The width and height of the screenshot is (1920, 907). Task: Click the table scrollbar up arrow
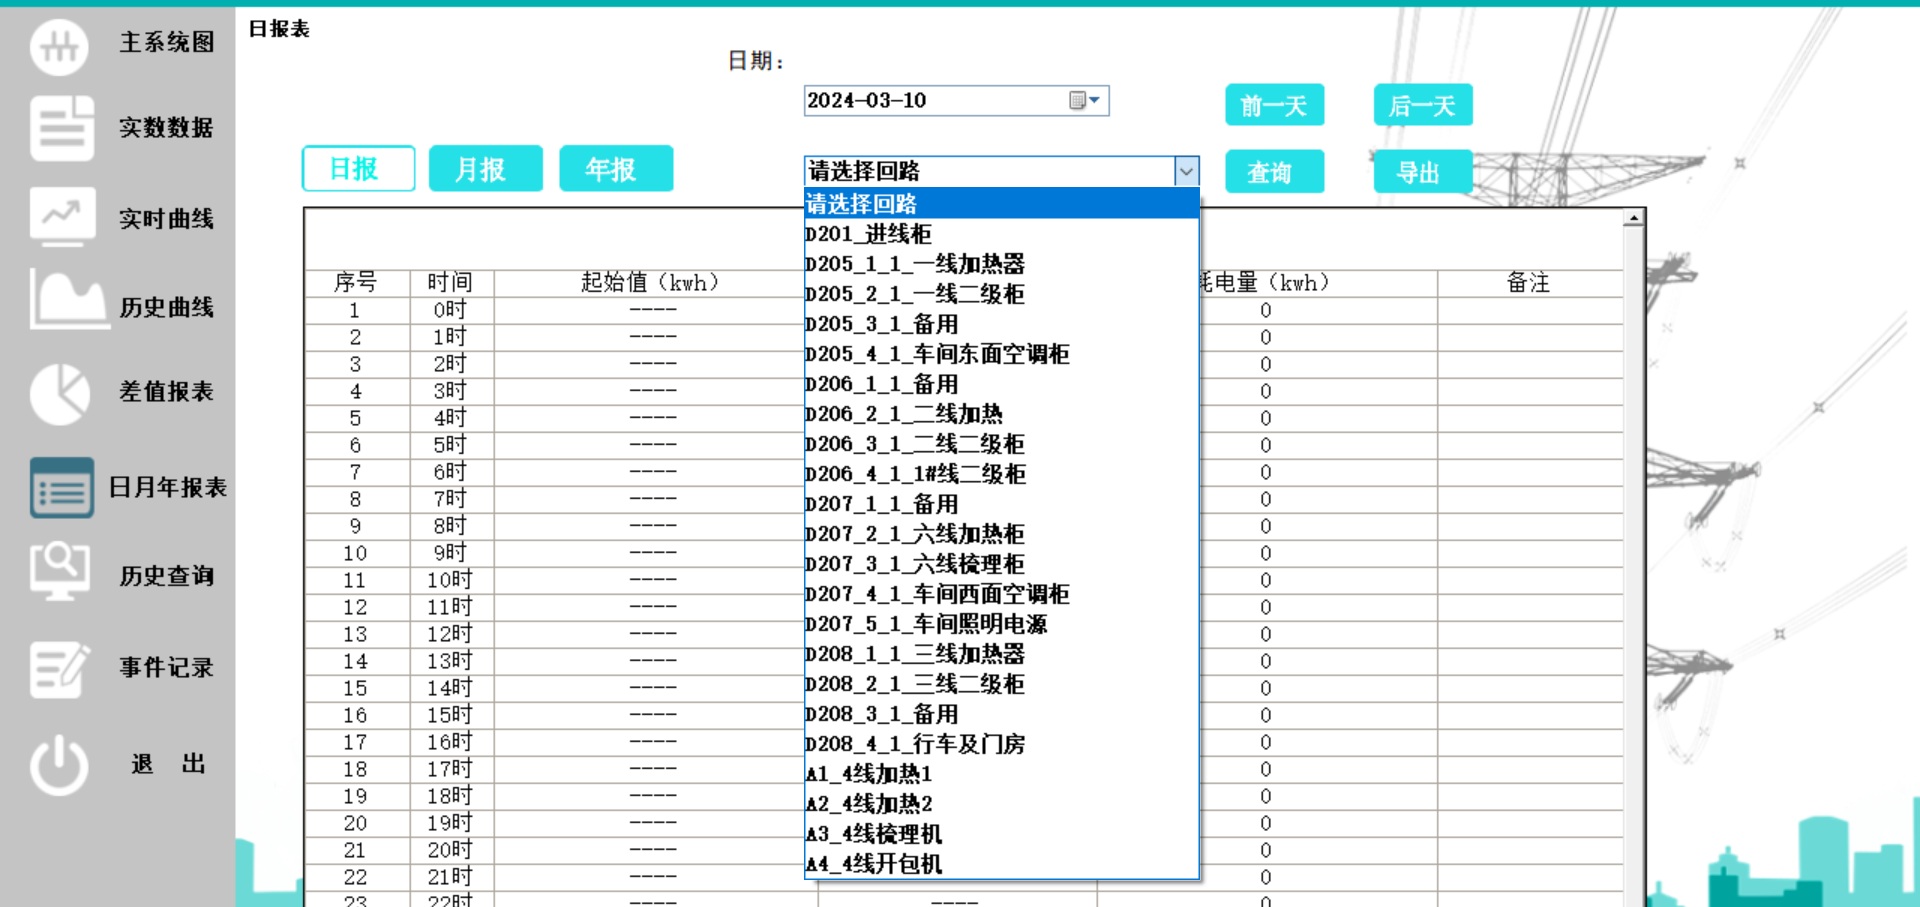point(1633,216)
